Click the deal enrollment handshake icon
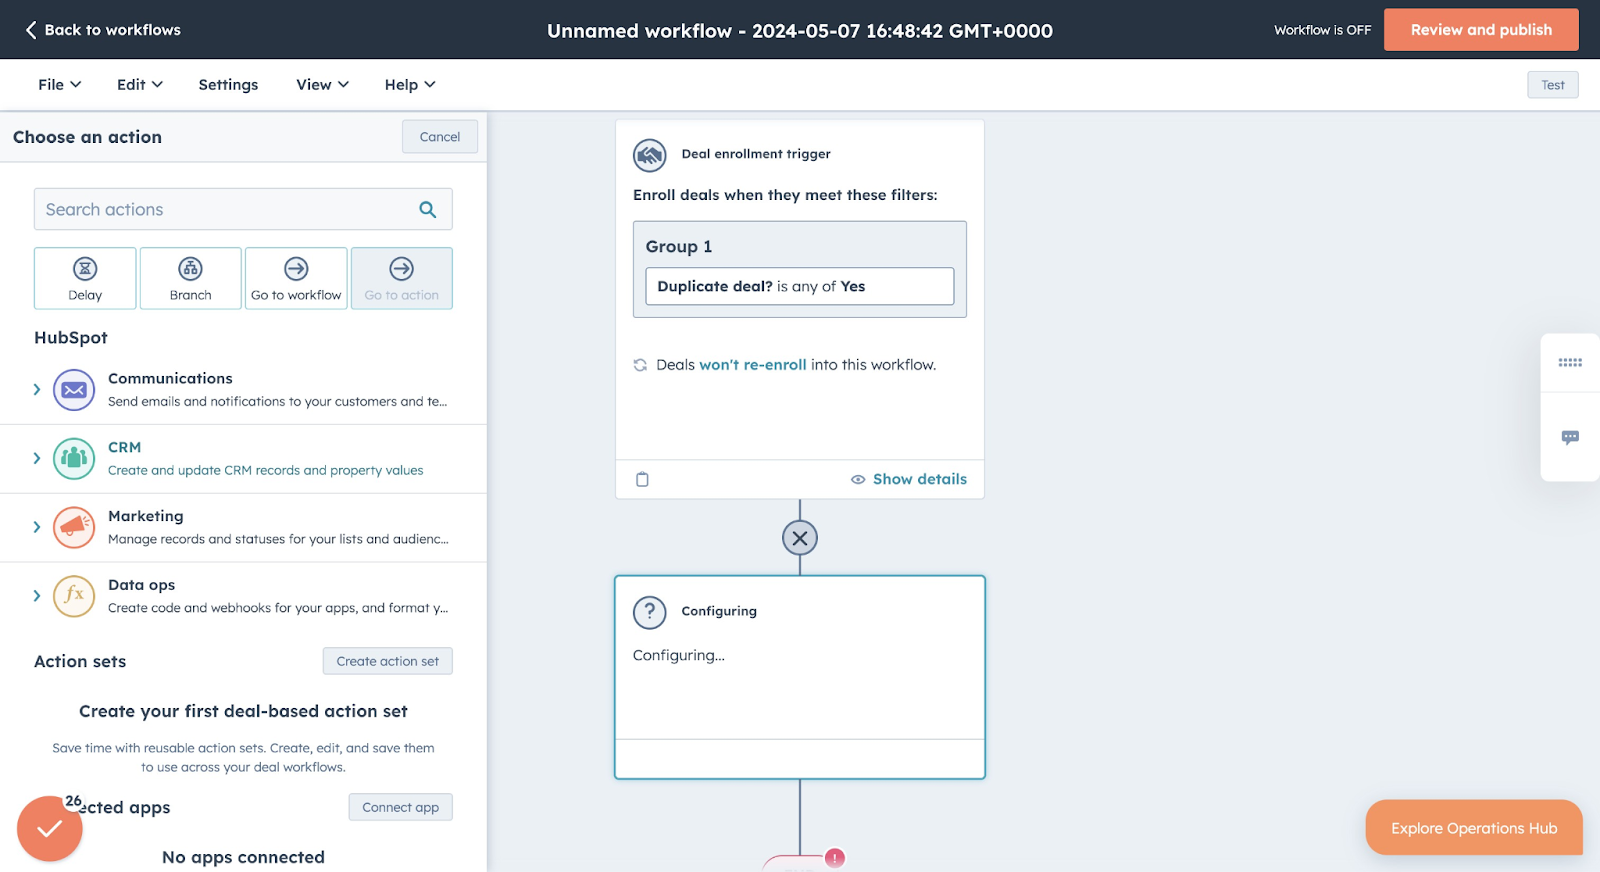Viewport: 1600px width, 872px height. [x=650, y=155]
